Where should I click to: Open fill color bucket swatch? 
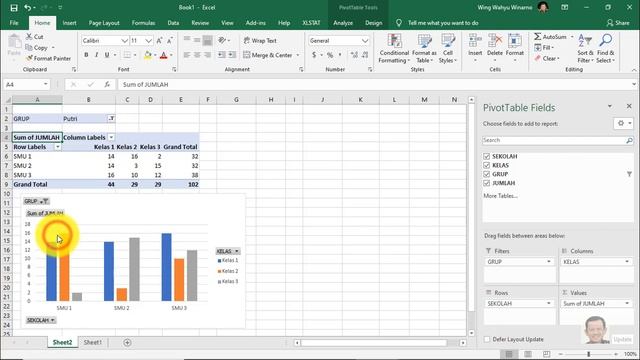(148, 55)
